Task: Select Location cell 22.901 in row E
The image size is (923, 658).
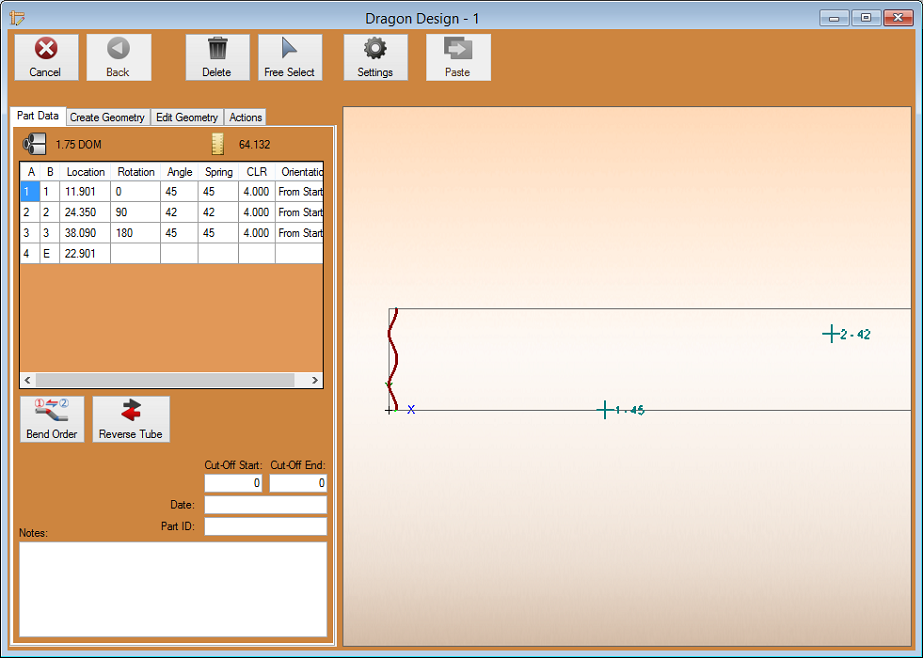Action: pos(85,254)
